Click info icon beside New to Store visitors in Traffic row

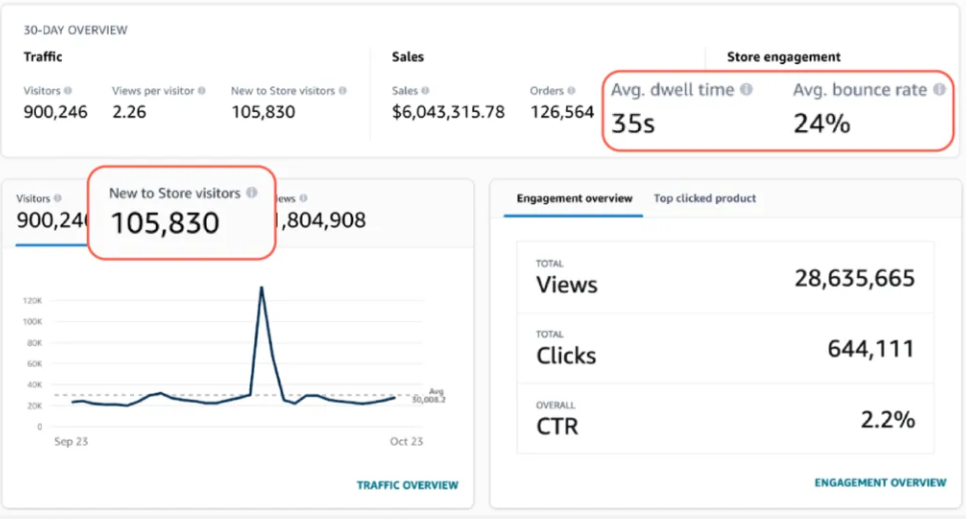[343, 91]
